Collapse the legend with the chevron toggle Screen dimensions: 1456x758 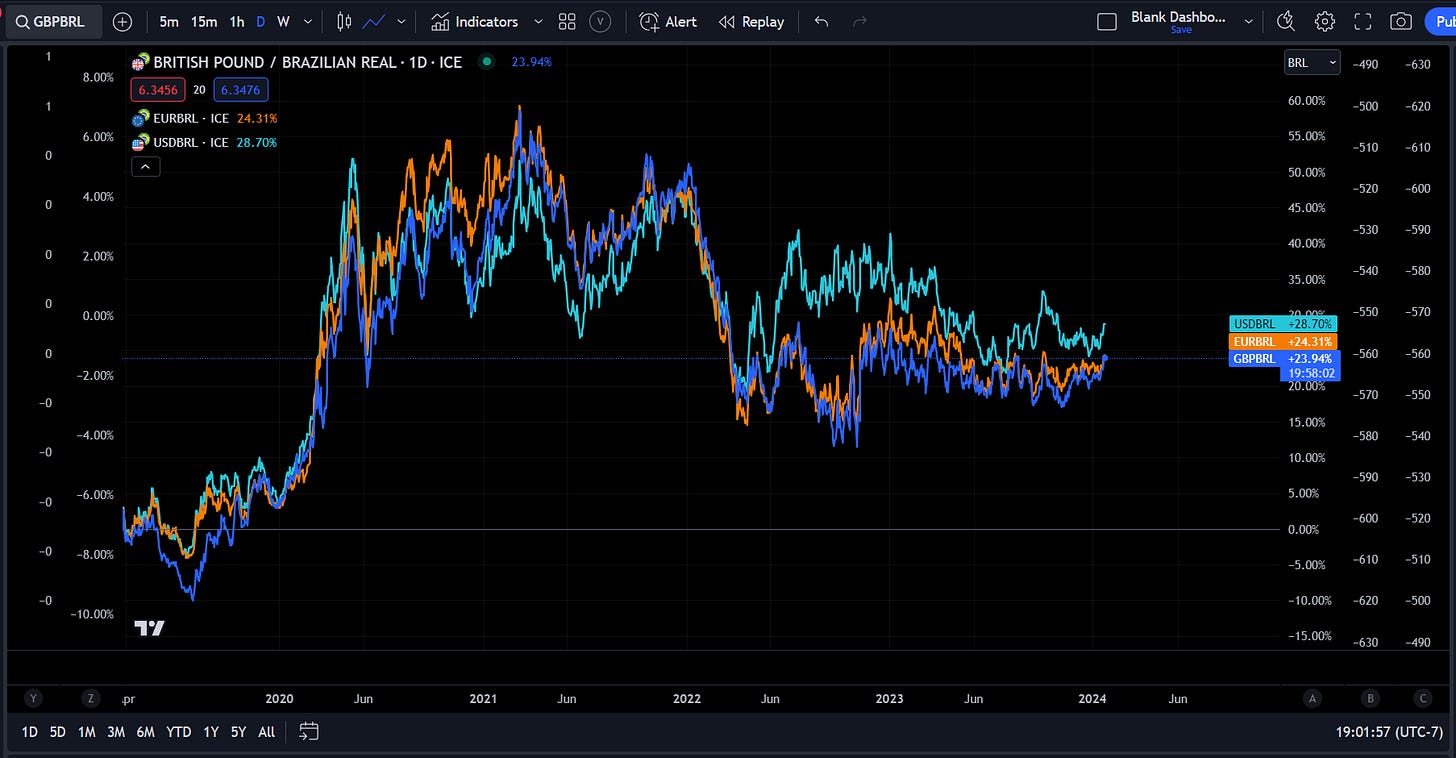click(x=145, y=166)
